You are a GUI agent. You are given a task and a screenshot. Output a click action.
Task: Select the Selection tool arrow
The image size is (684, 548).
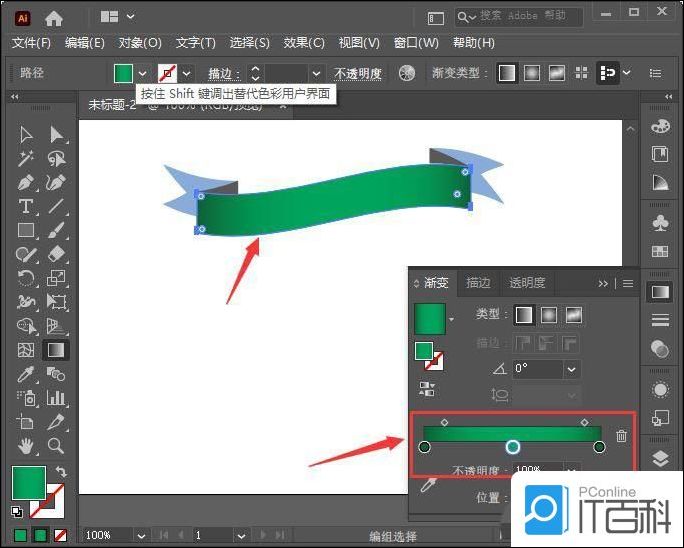point(26,135)
